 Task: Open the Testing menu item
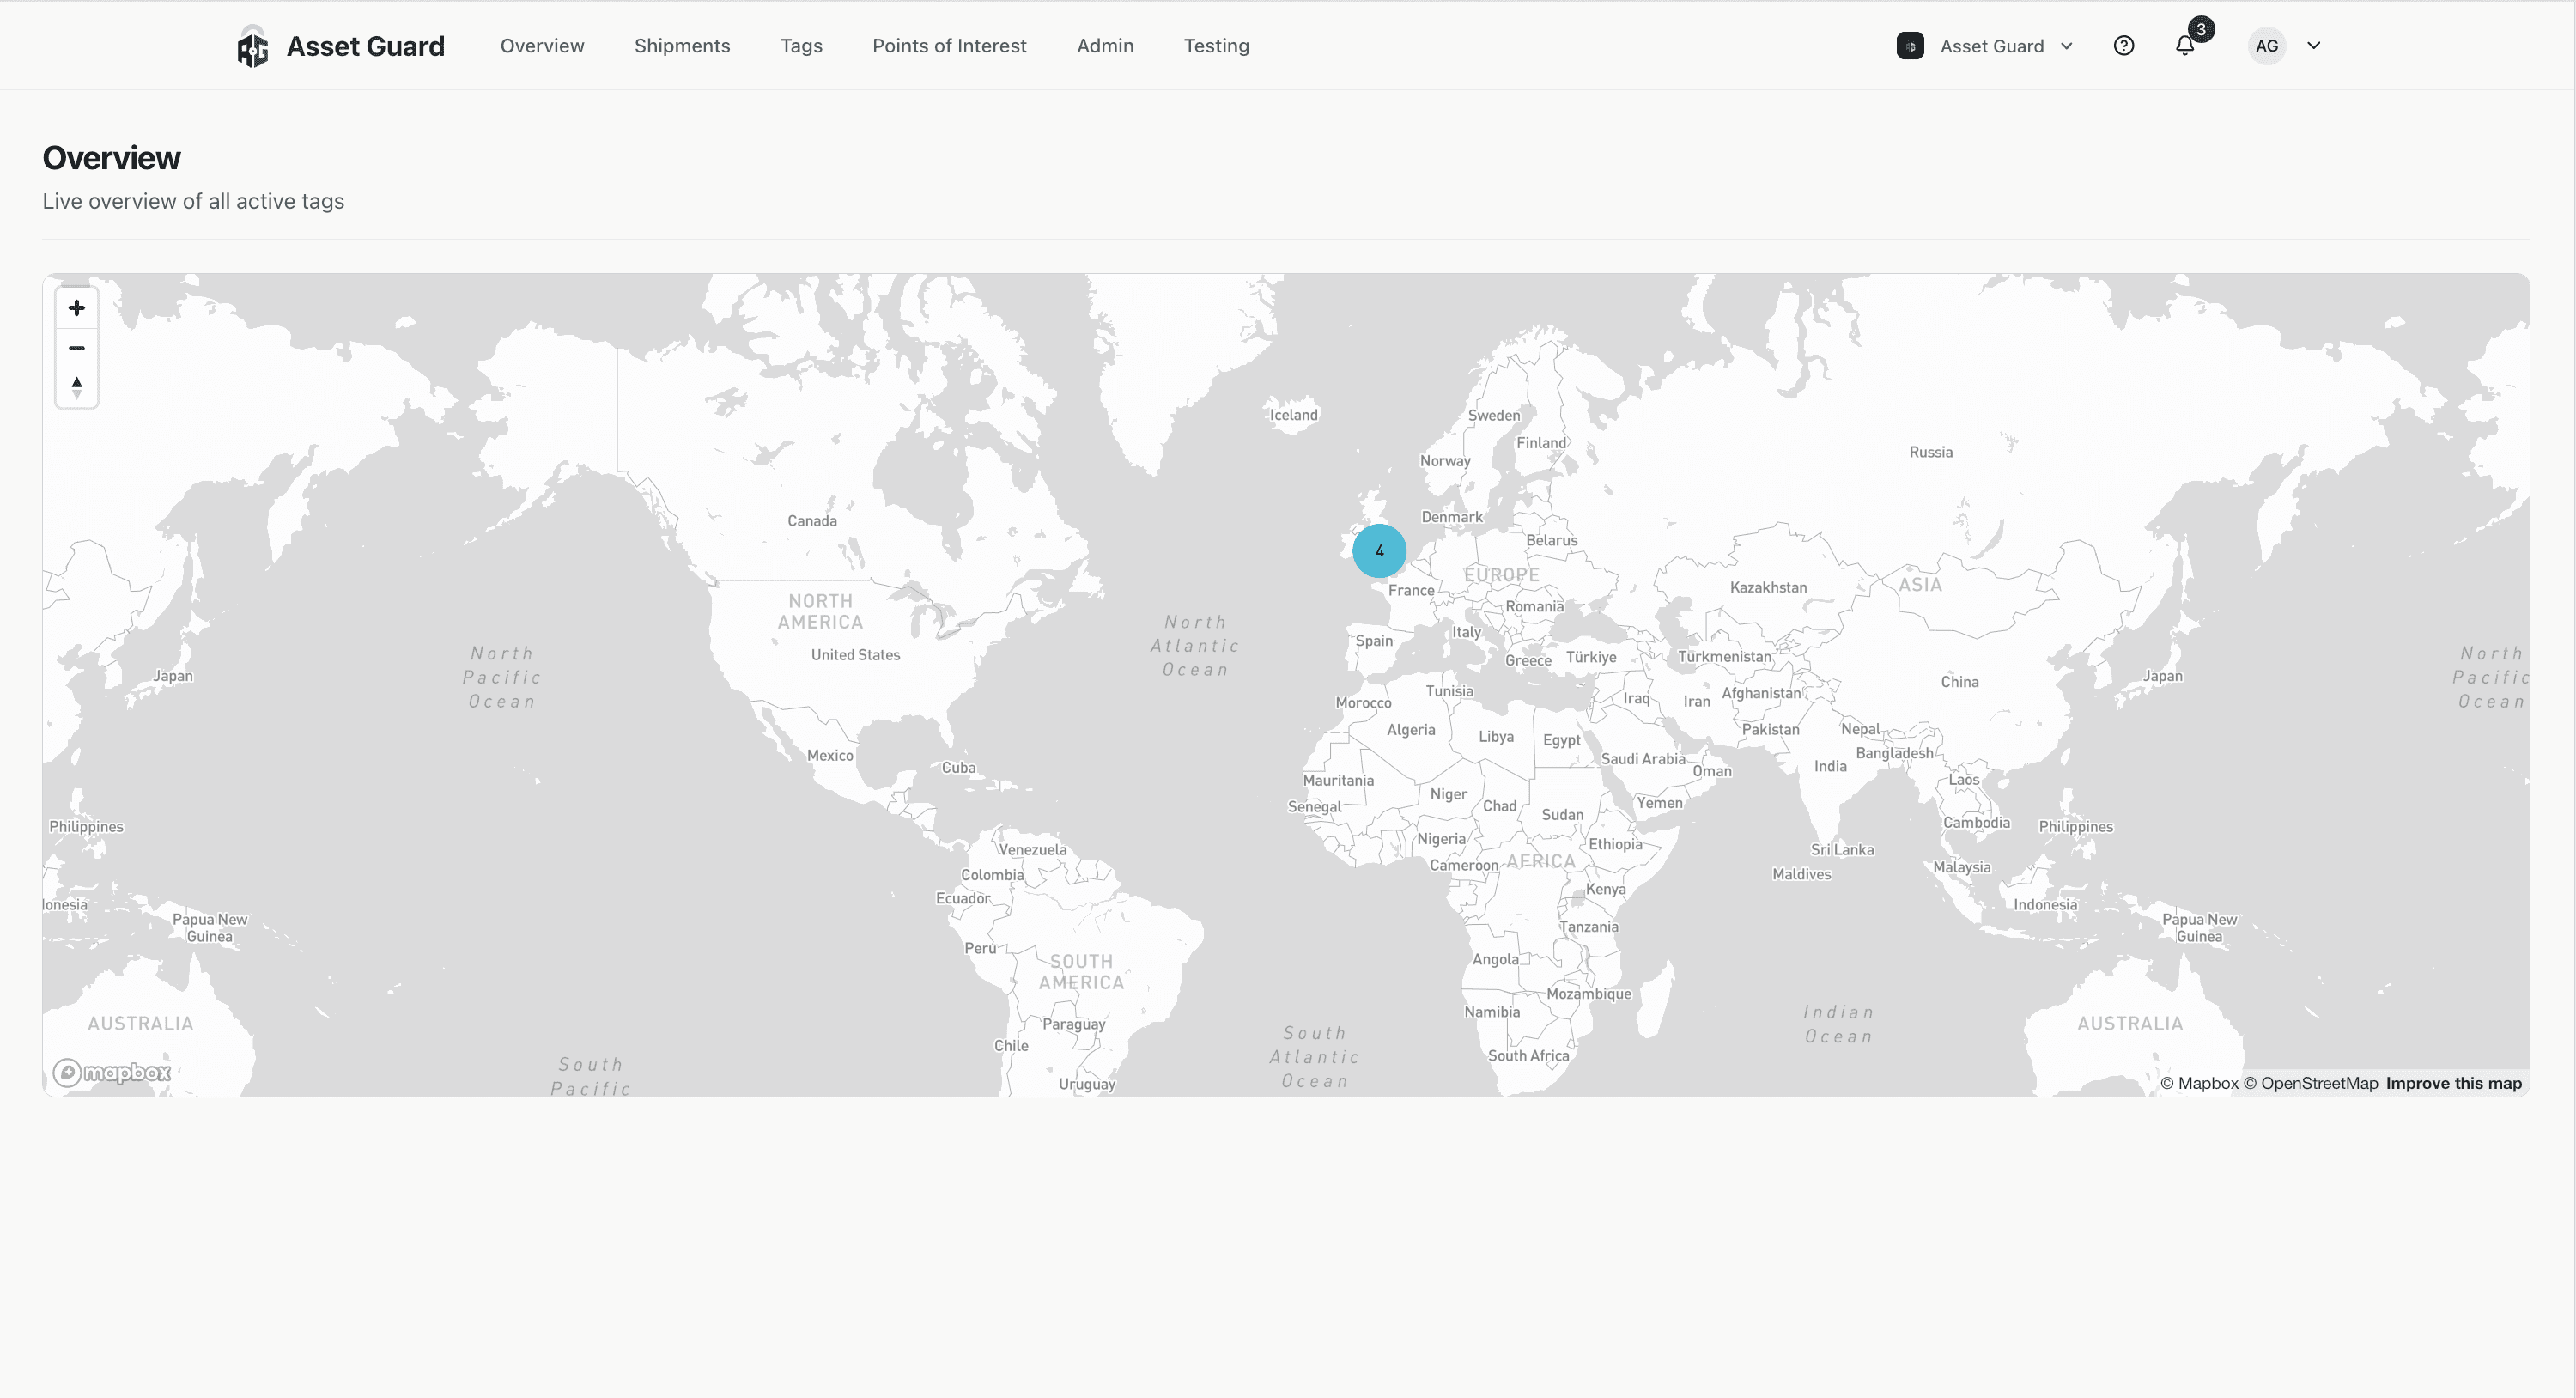[x=1216, y=46]
